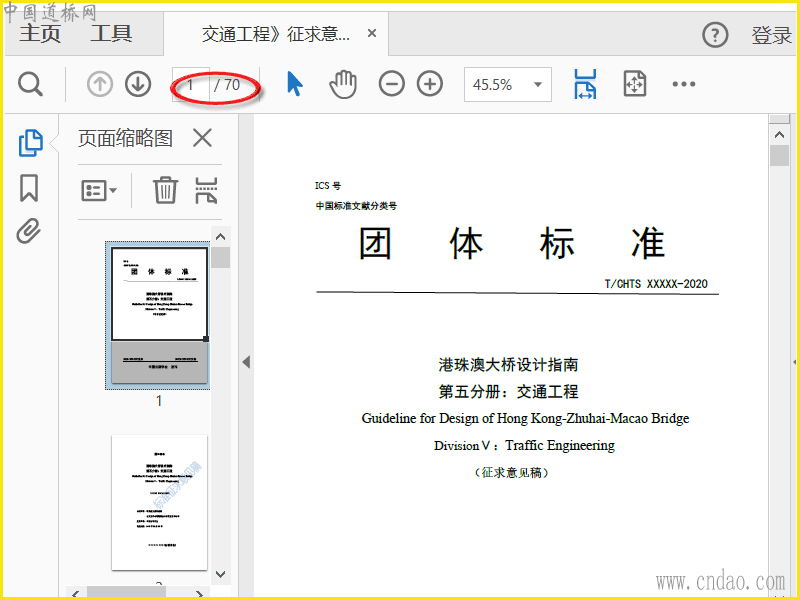The image size is (800, 600).
Task: Select page 1 thumbnail
Action: (x=158, y=315)
